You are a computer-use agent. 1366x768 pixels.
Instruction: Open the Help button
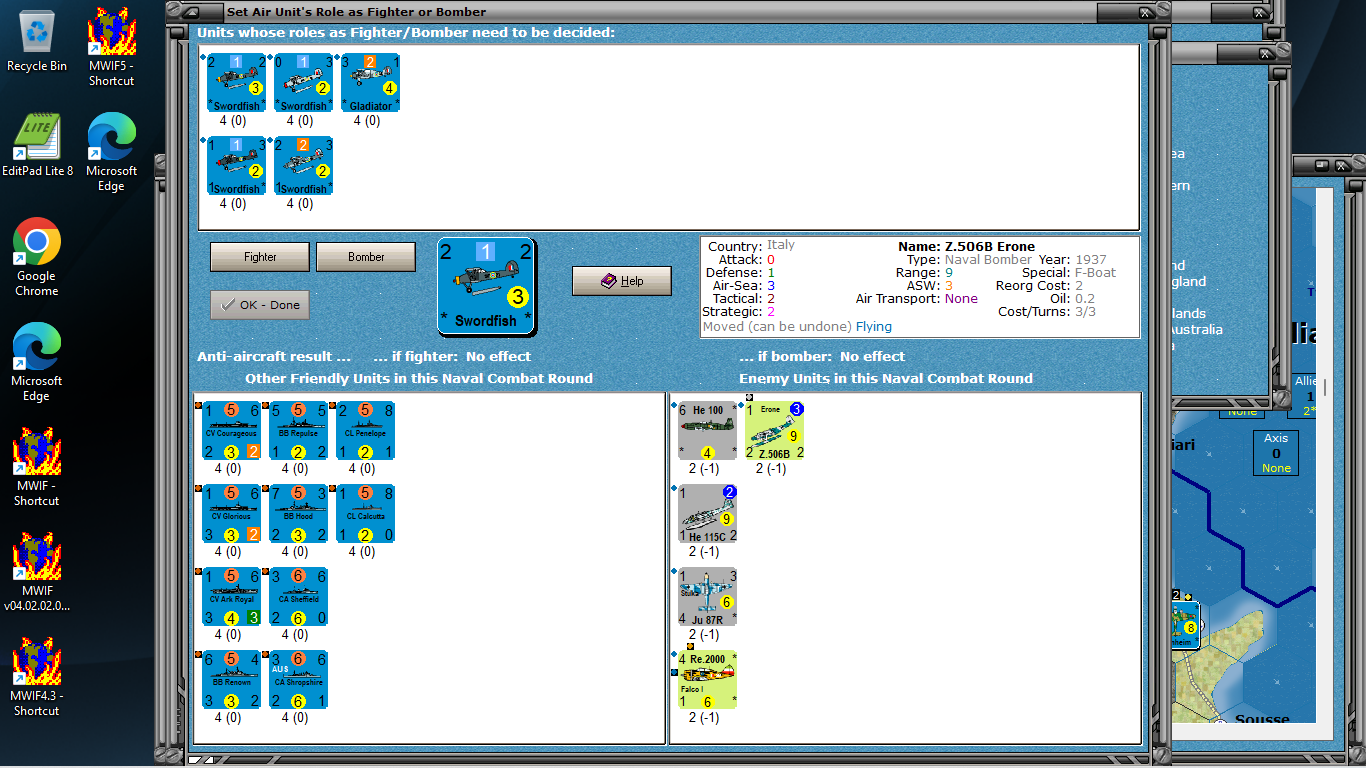pyautogui.click(x=622, y=281)
